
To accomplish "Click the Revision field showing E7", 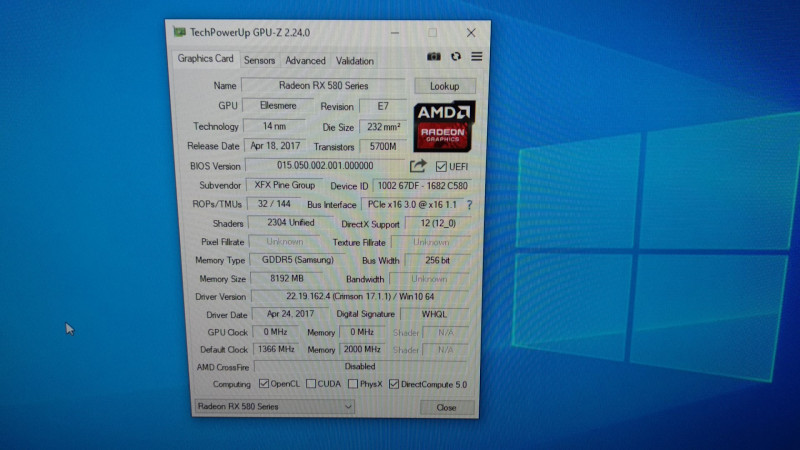I will pos(383,106).
